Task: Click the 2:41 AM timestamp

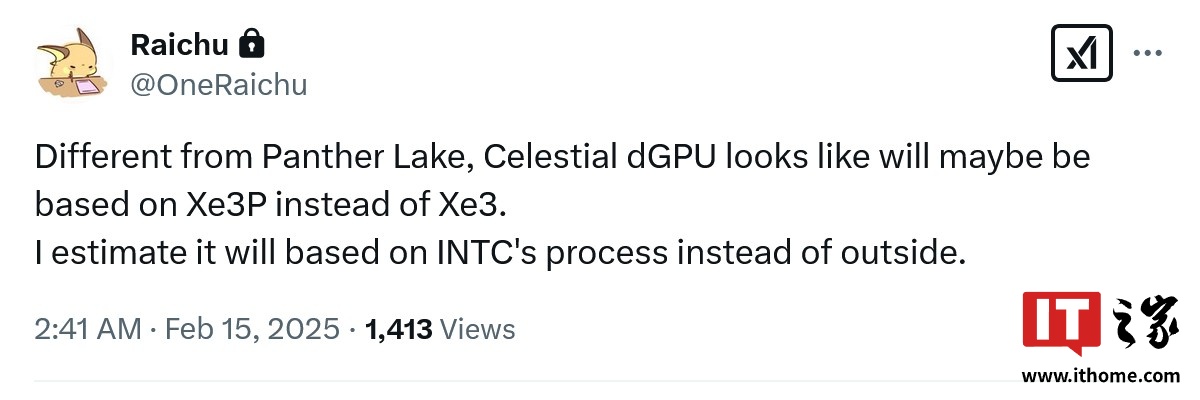Action: (87, 329)
